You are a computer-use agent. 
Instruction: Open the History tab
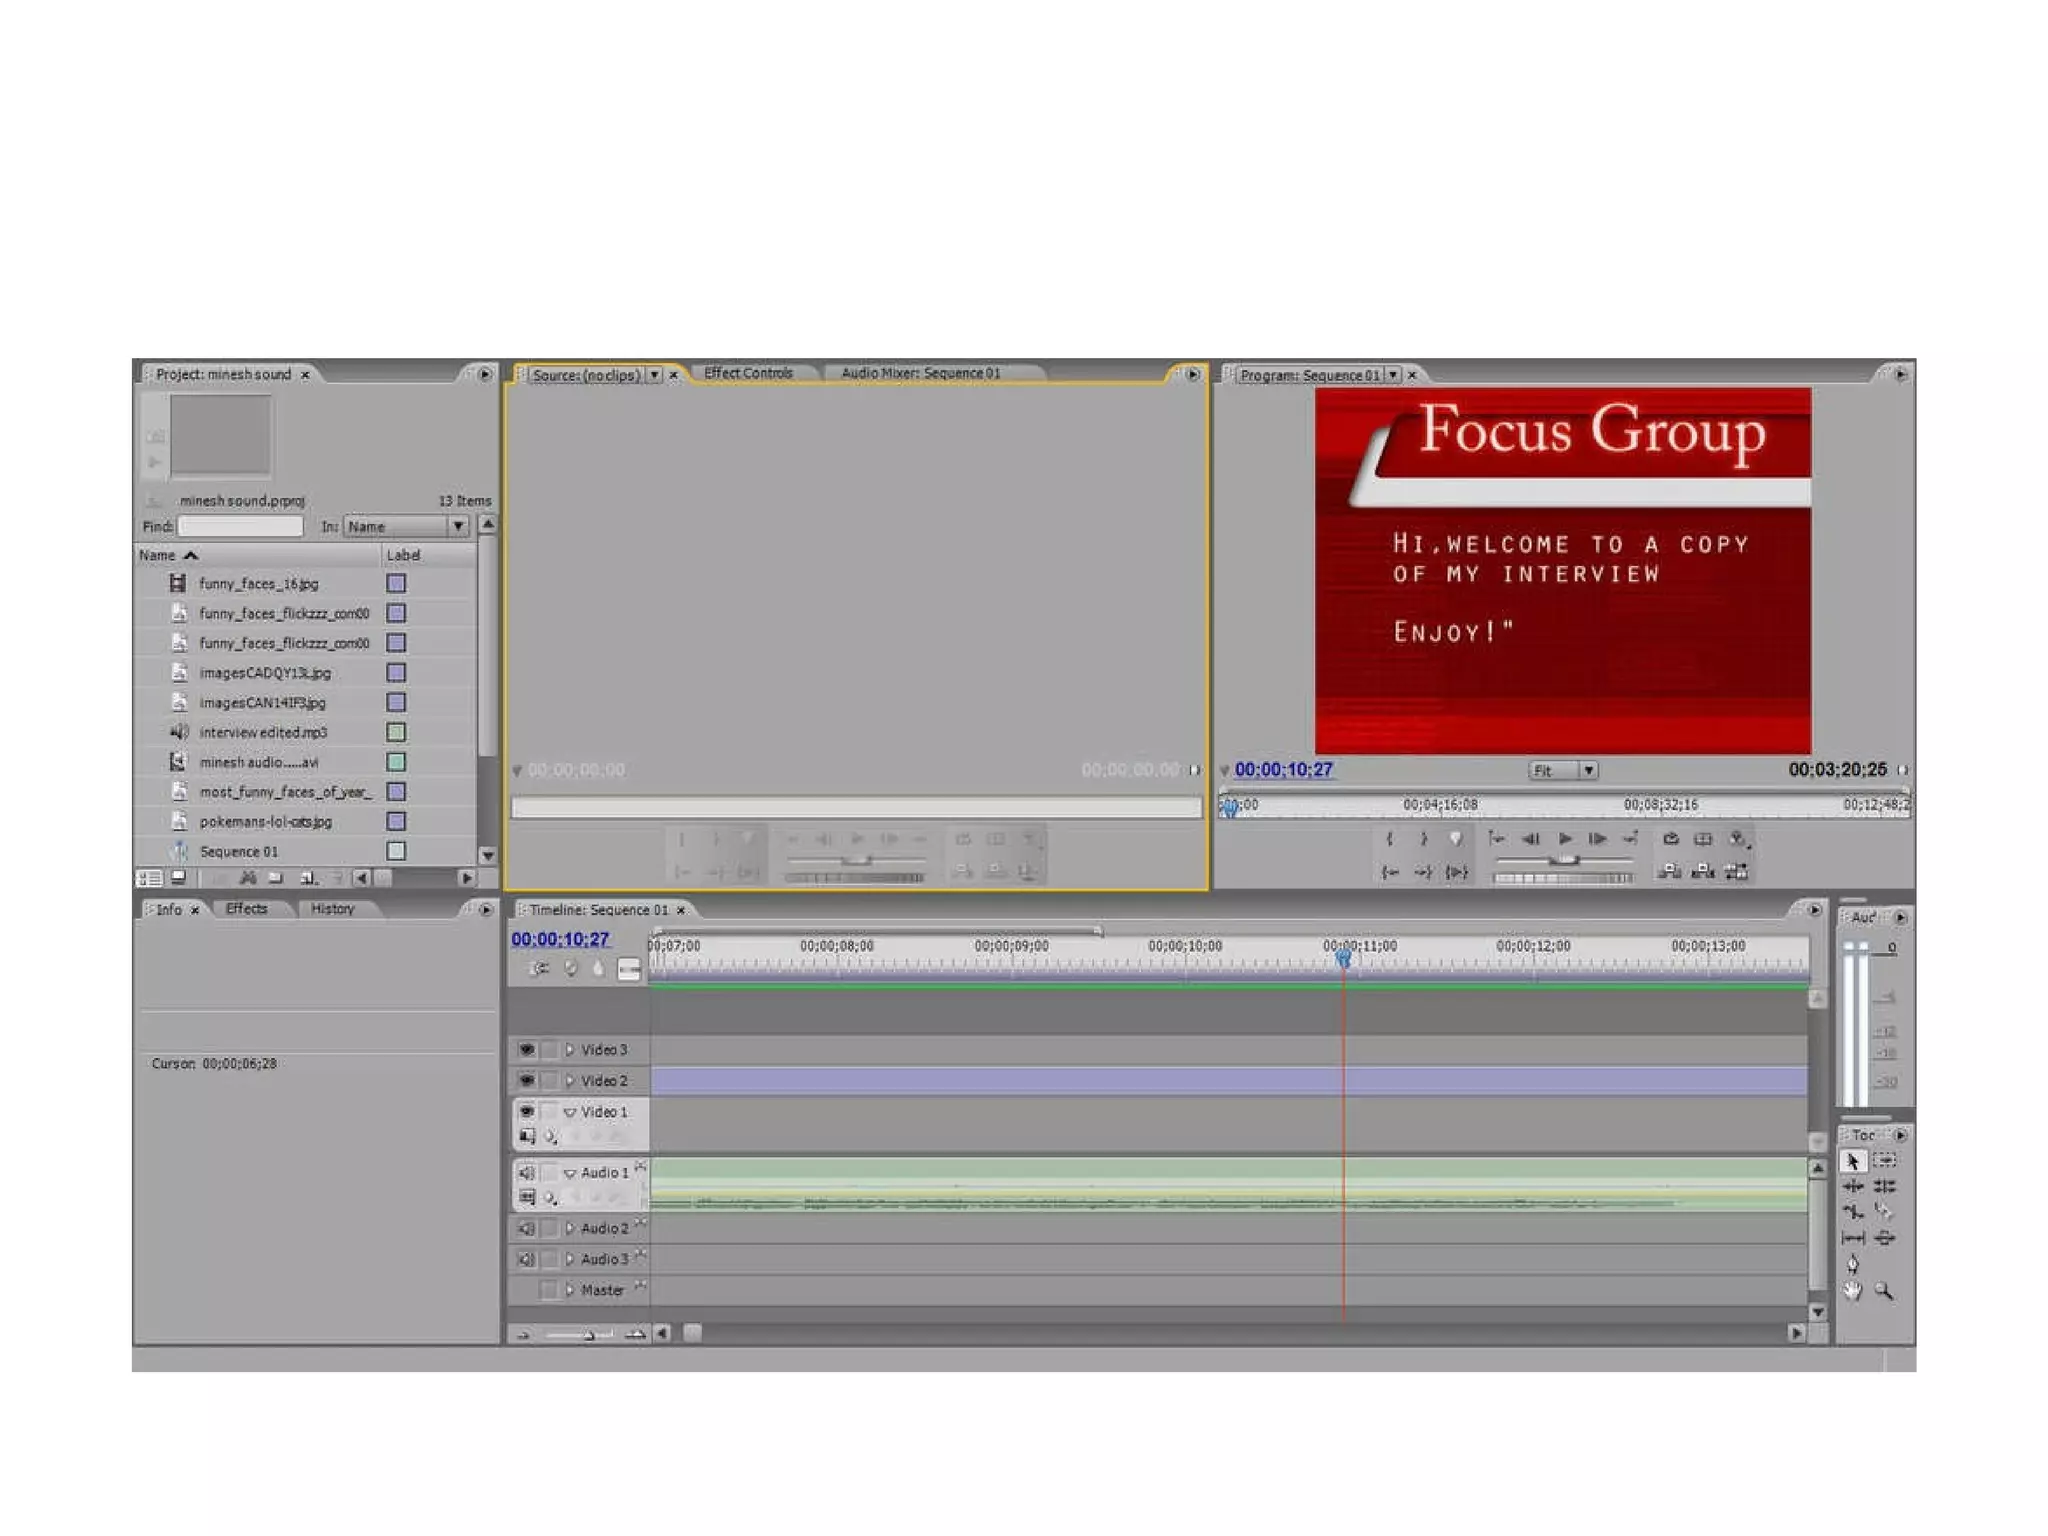(332, 909)
